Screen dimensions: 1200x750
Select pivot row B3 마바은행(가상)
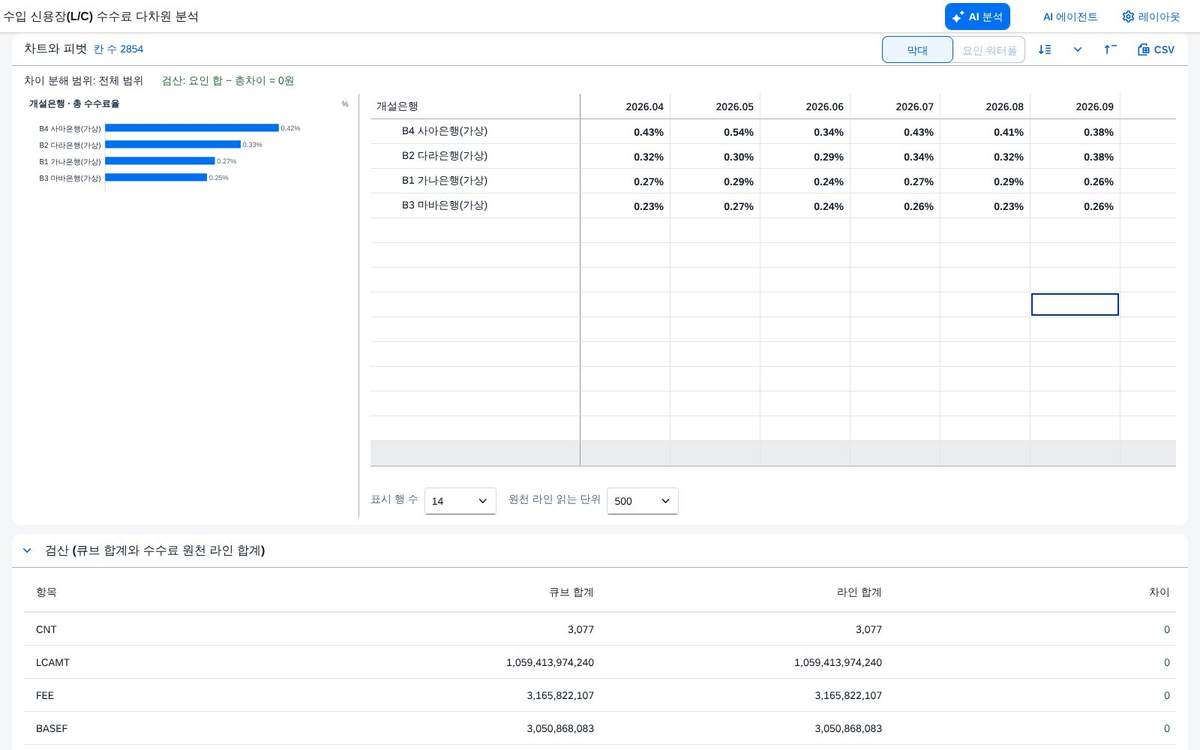pos(773,206)
